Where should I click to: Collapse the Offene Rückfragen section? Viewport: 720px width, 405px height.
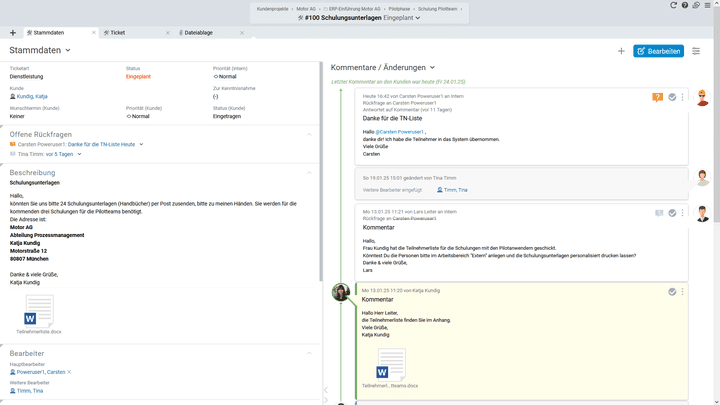pyautogui.click(x=309, y=134)
